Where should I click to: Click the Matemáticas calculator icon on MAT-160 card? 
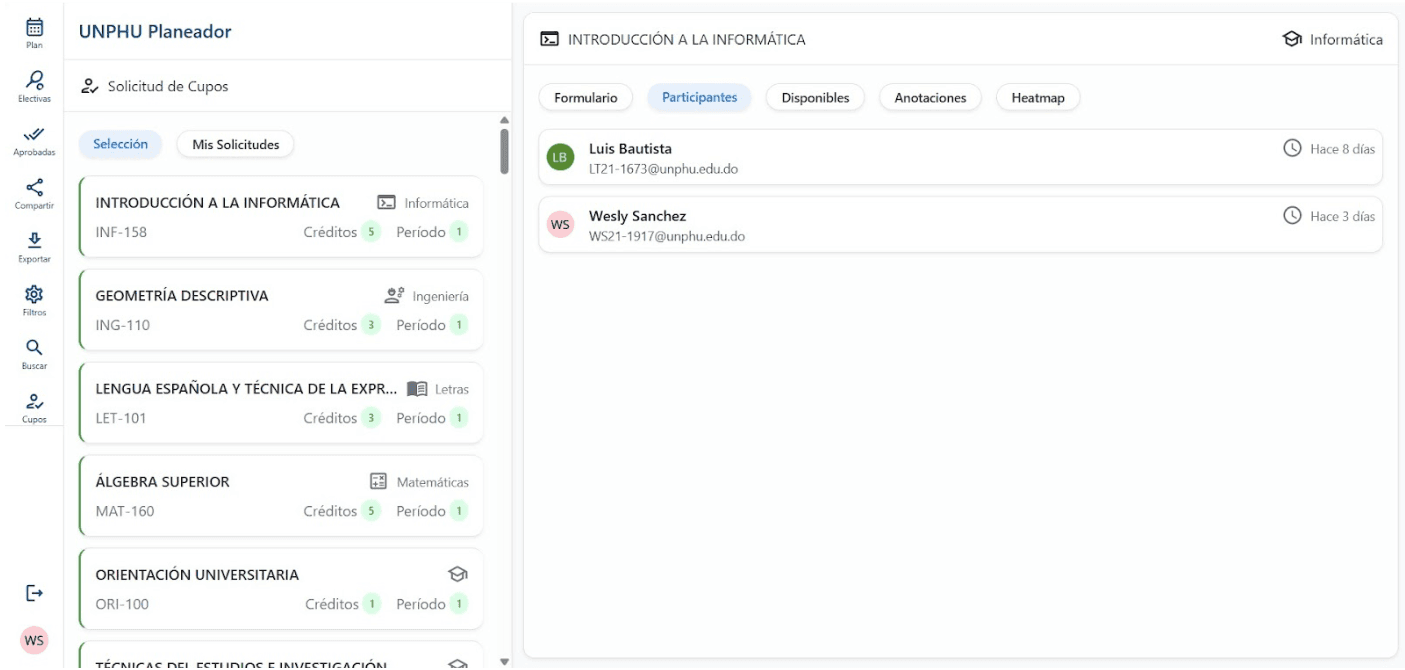pyautogui.click(x=378, y=482)
